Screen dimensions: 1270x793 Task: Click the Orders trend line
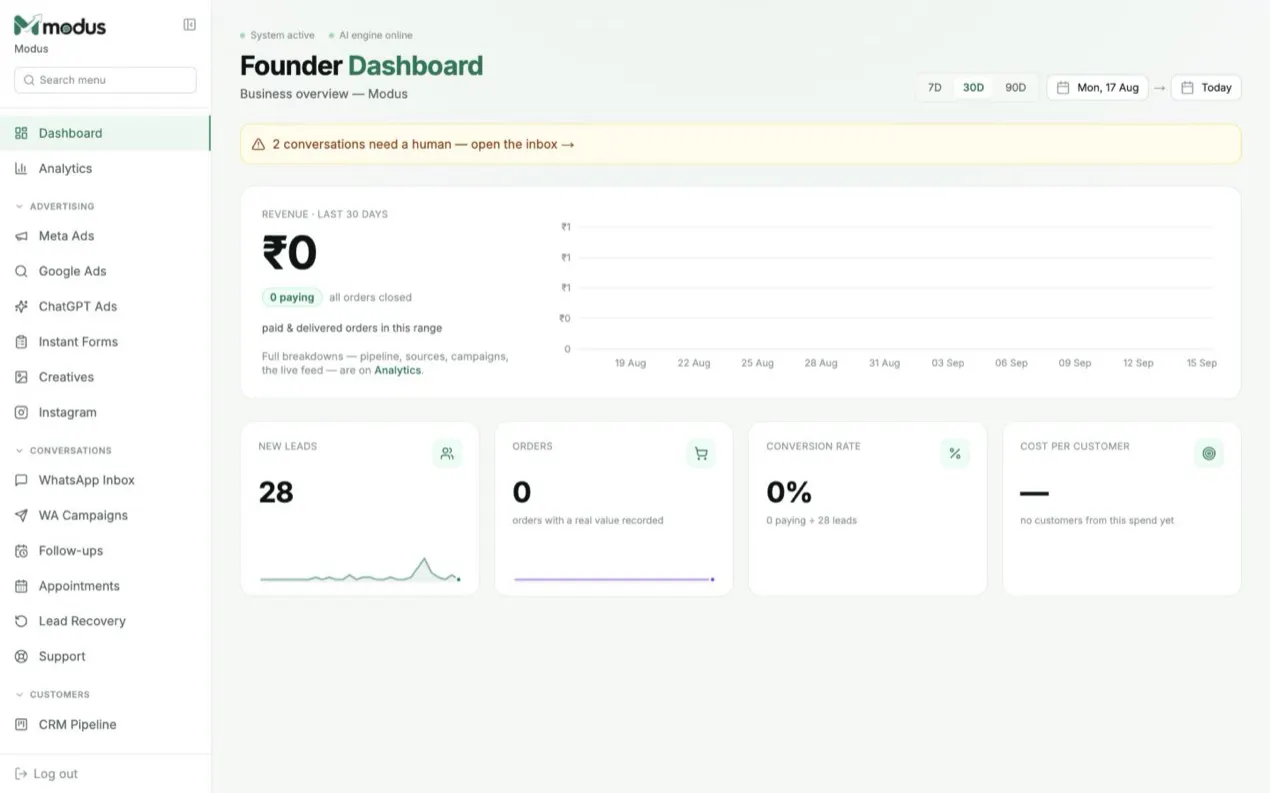(614, 579)
